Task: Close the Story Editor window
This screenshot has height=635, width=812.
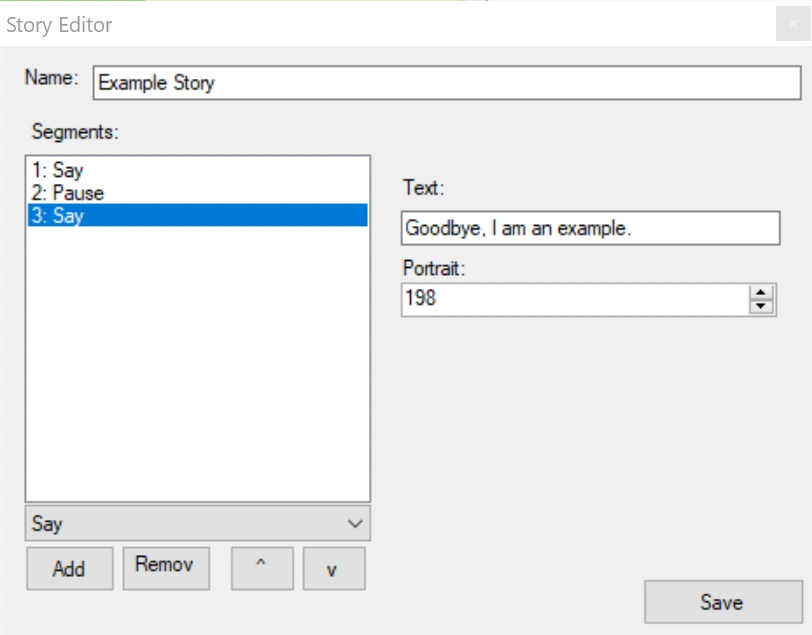Action: [793, 24]
